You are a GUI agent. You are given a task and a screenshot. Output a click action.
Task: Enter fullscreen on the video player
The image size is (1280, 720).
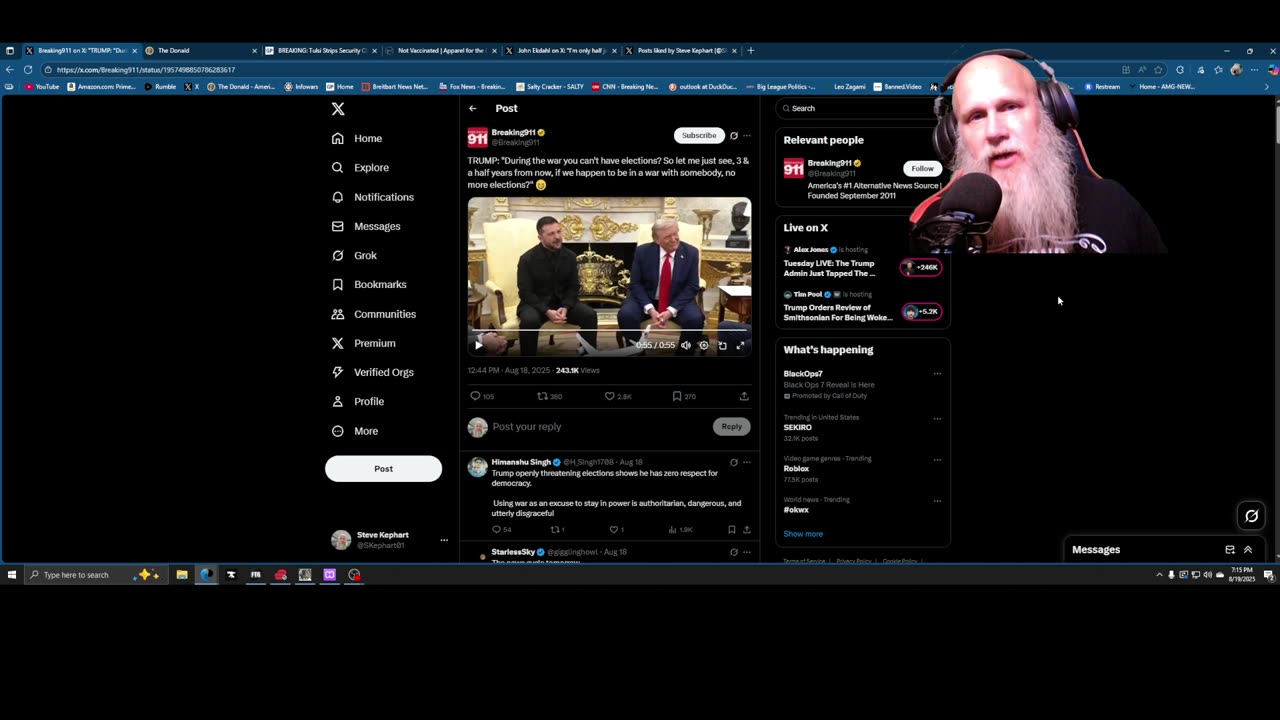pyautogui.click(x=740, y=345)
